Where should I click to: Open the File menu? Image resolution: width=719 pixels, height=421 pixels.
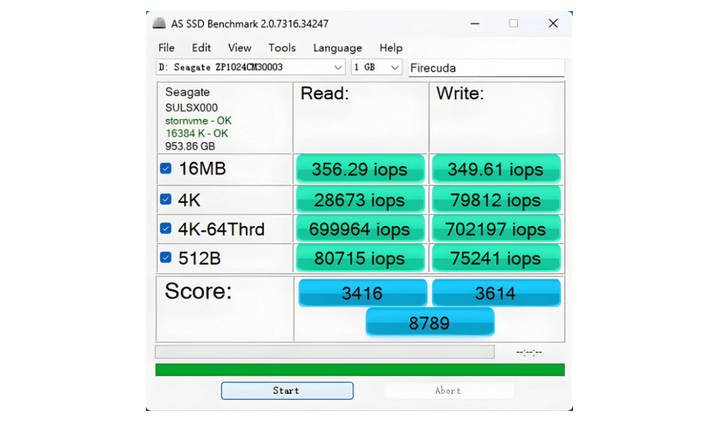tap(166, 48)
